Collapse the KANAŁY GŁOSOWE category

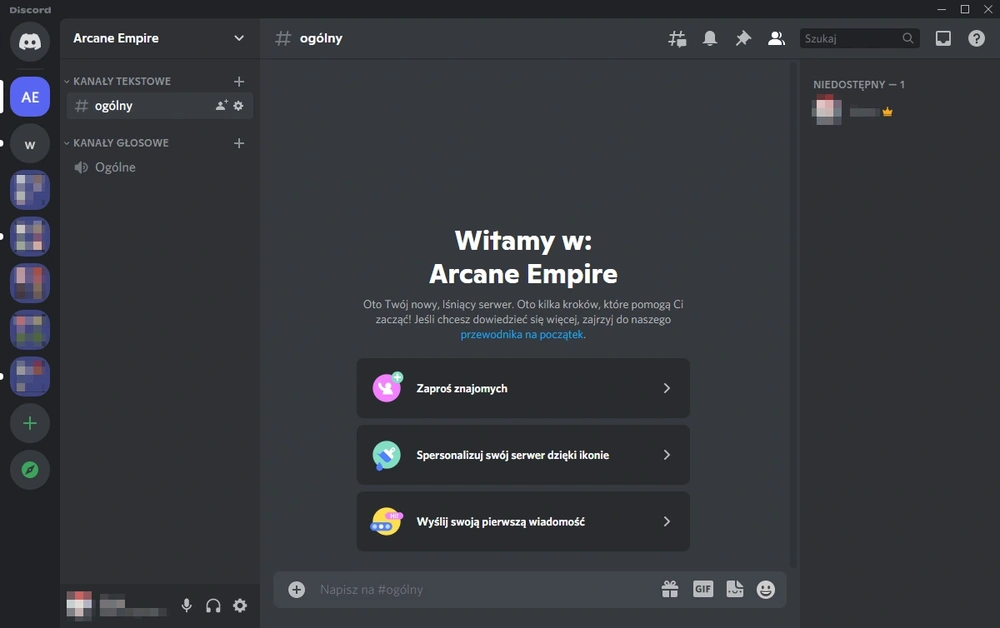pyautogui.click(x=116, y=143)
